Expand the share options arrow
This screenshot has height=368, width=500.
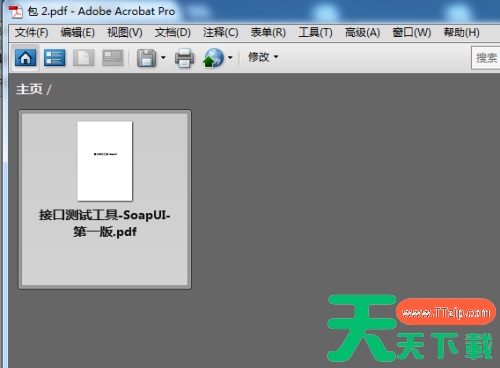(230, 57)
